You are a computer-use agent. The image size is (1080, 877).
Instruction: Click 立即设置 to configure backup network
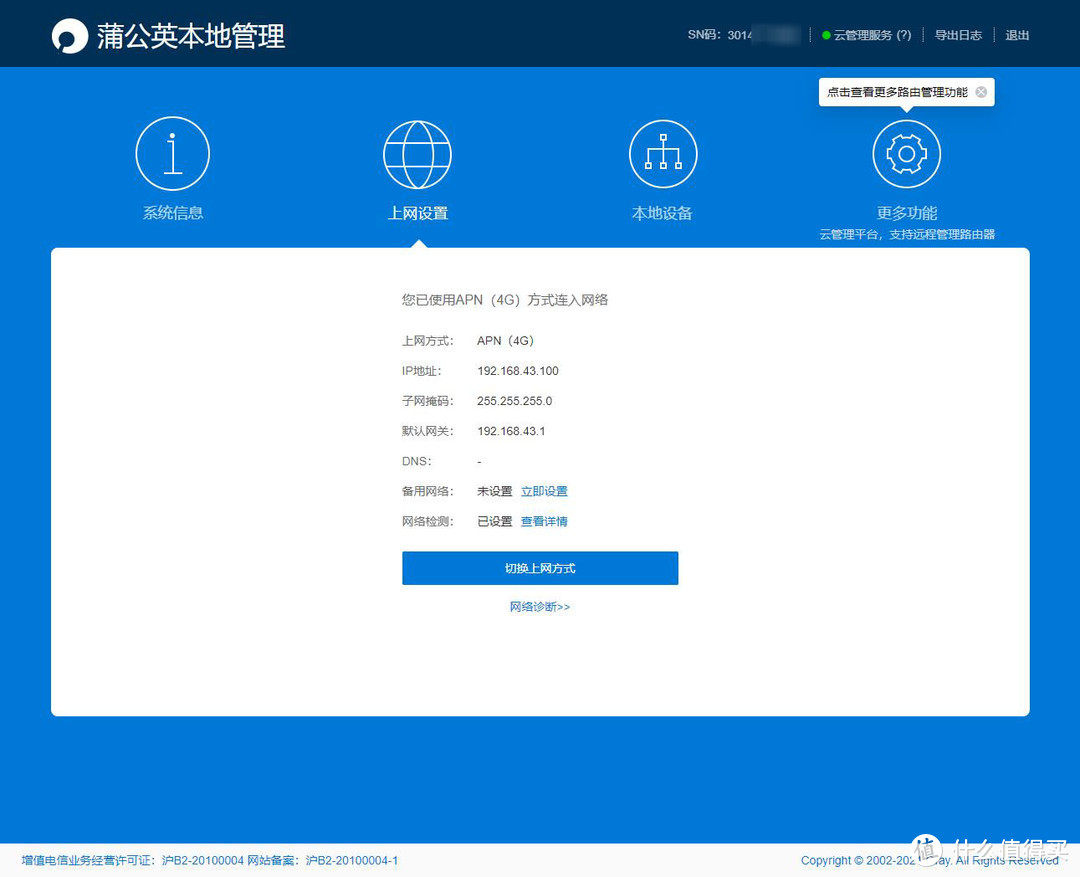[544, 491]
